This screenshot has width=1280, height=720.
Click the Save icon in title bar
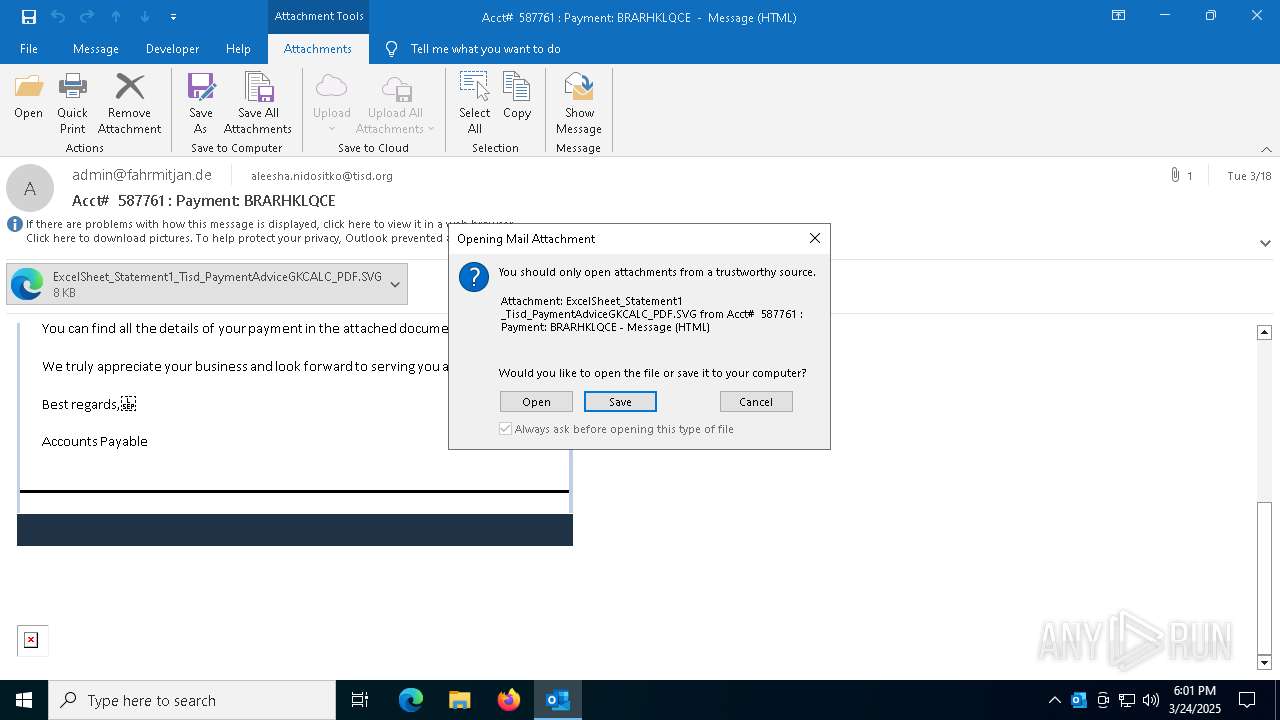tap(29, 16)
